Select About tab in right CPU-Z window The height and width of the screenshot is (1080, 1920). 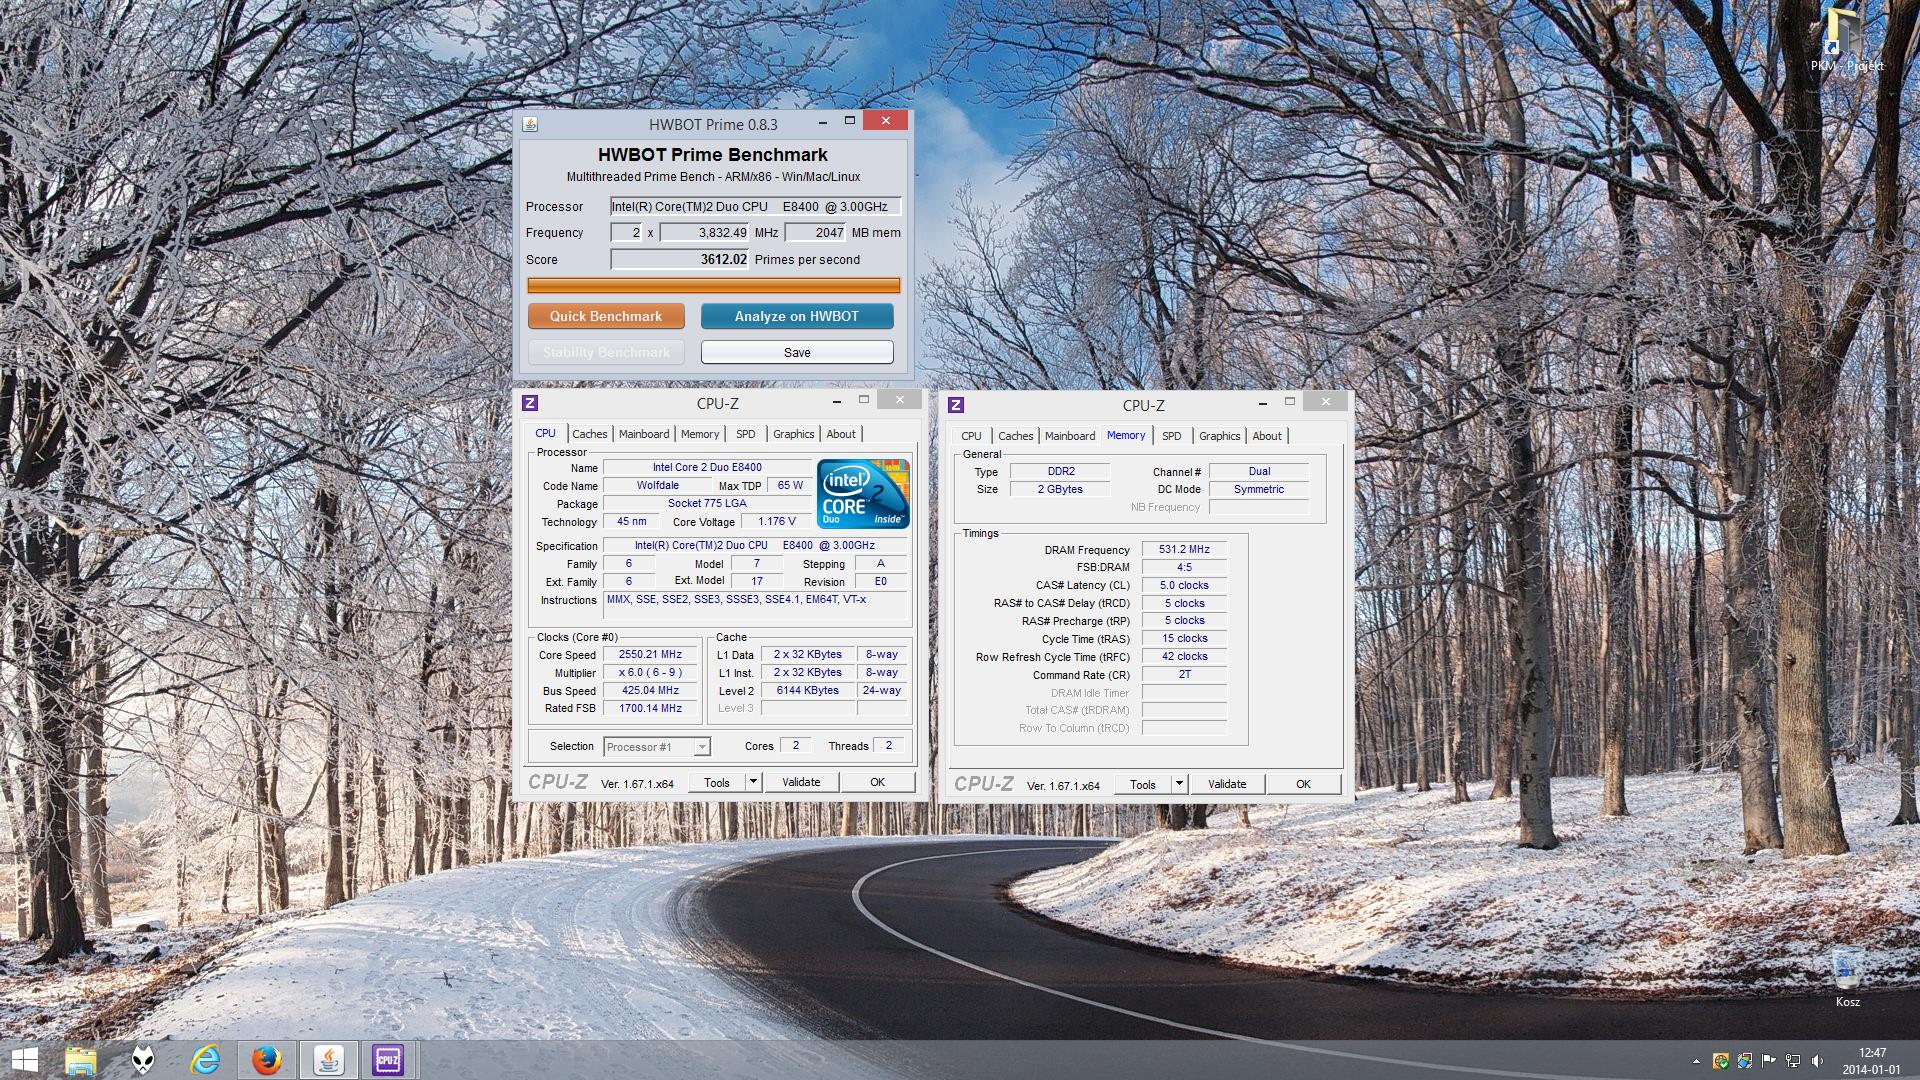(x=1267, y=436)
